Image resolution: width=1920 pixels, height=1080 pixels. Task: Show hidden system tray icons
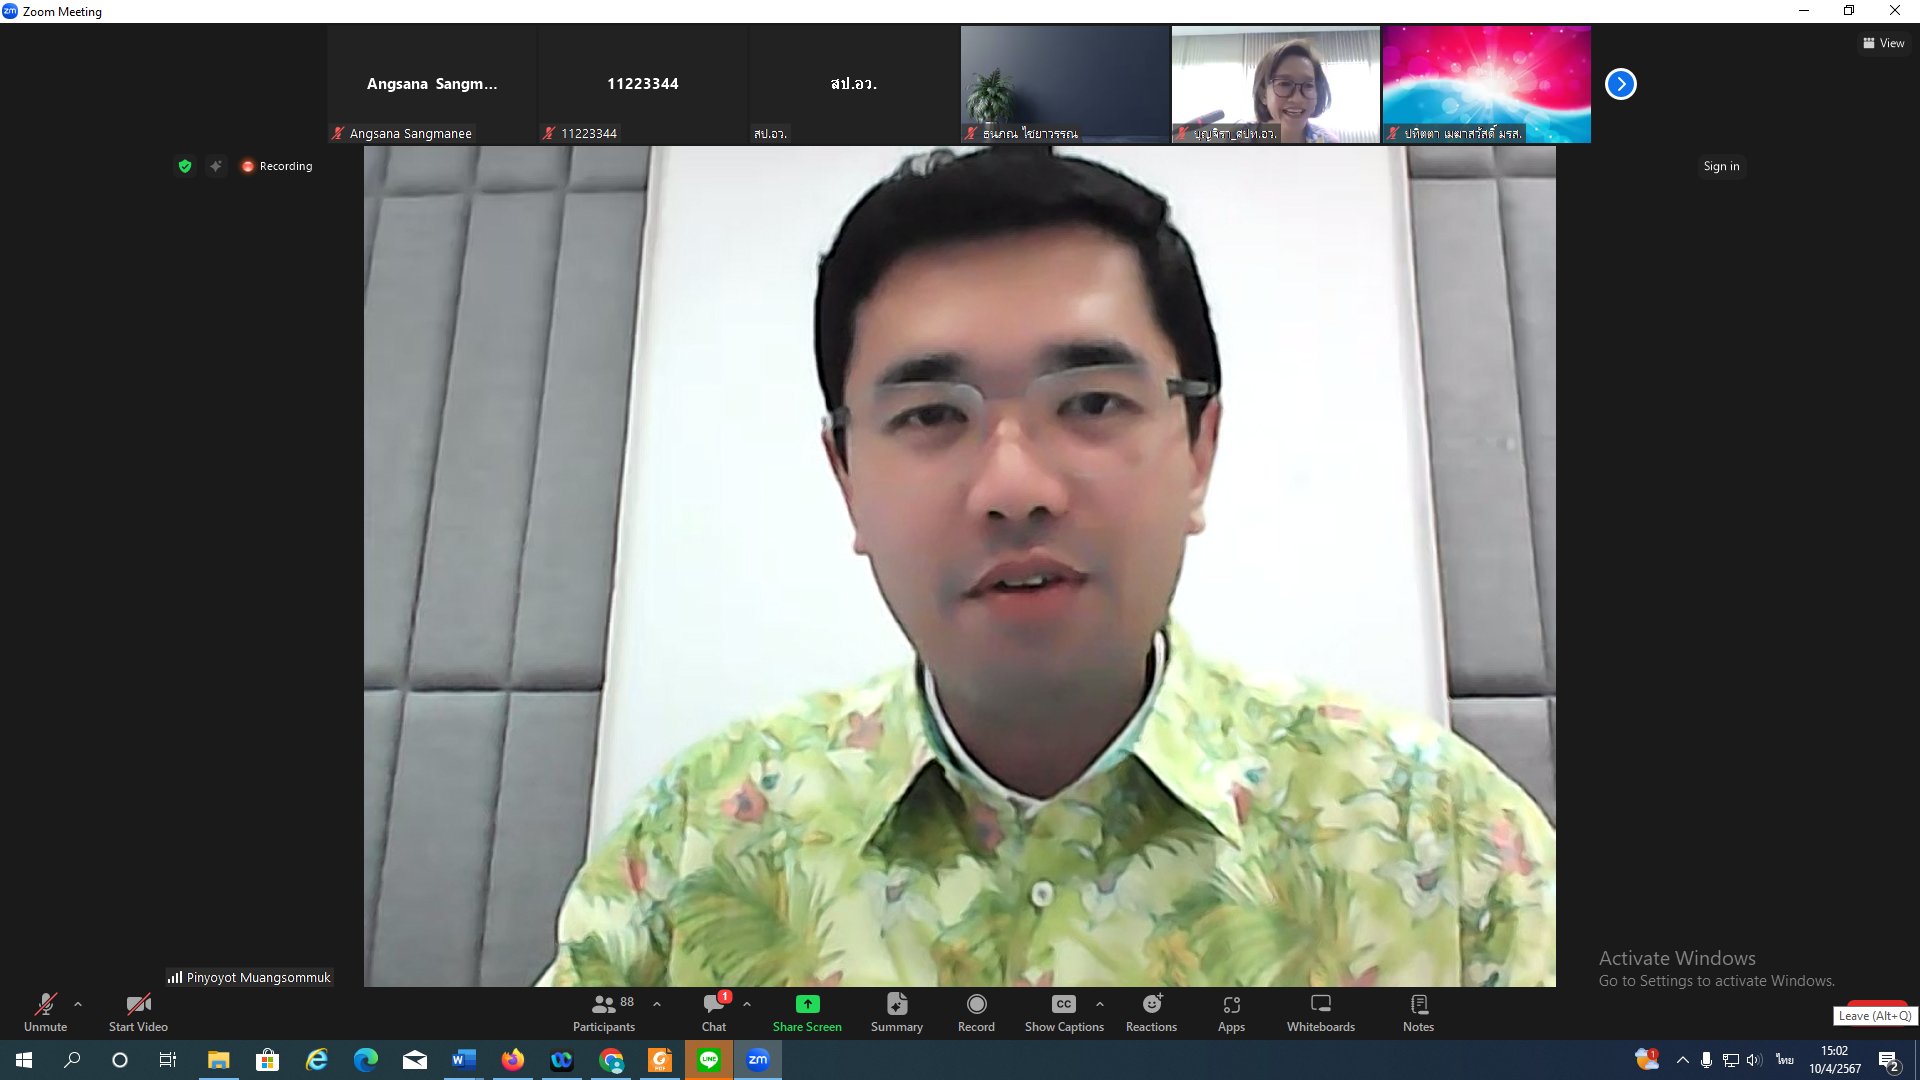pos(1682,1060)
